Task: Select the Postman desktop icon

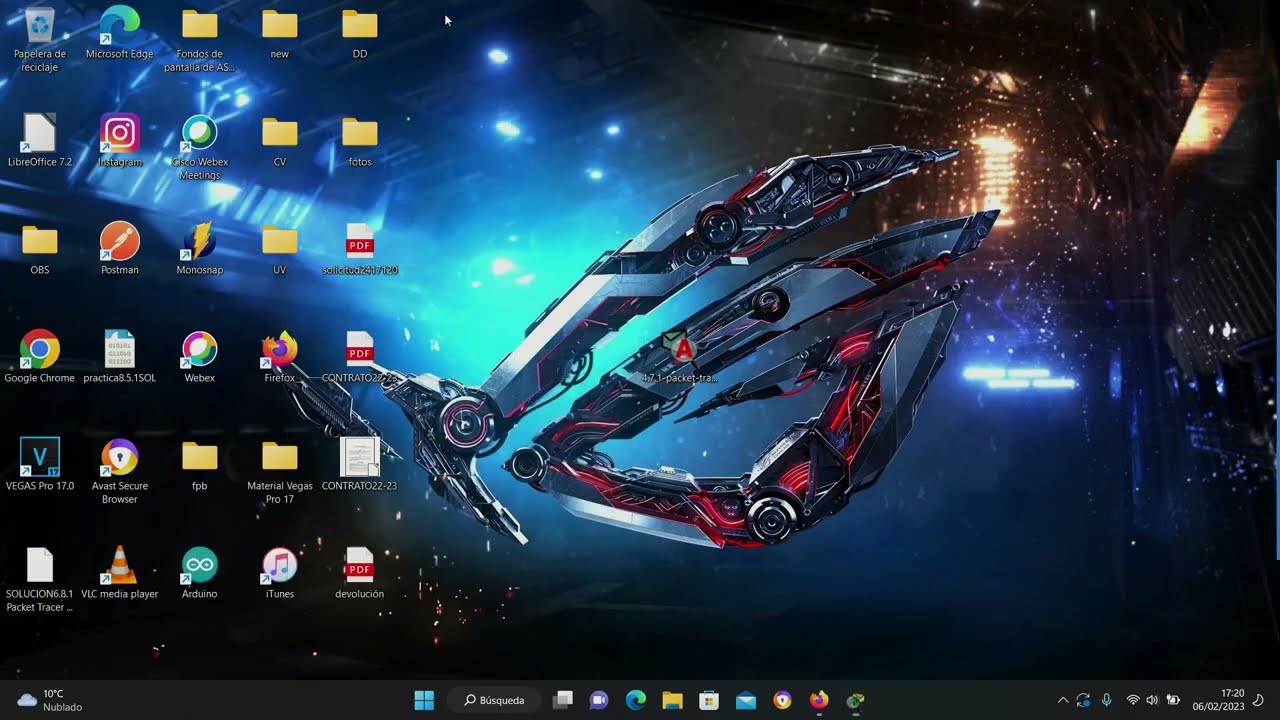Action: [x=120, y=248]
